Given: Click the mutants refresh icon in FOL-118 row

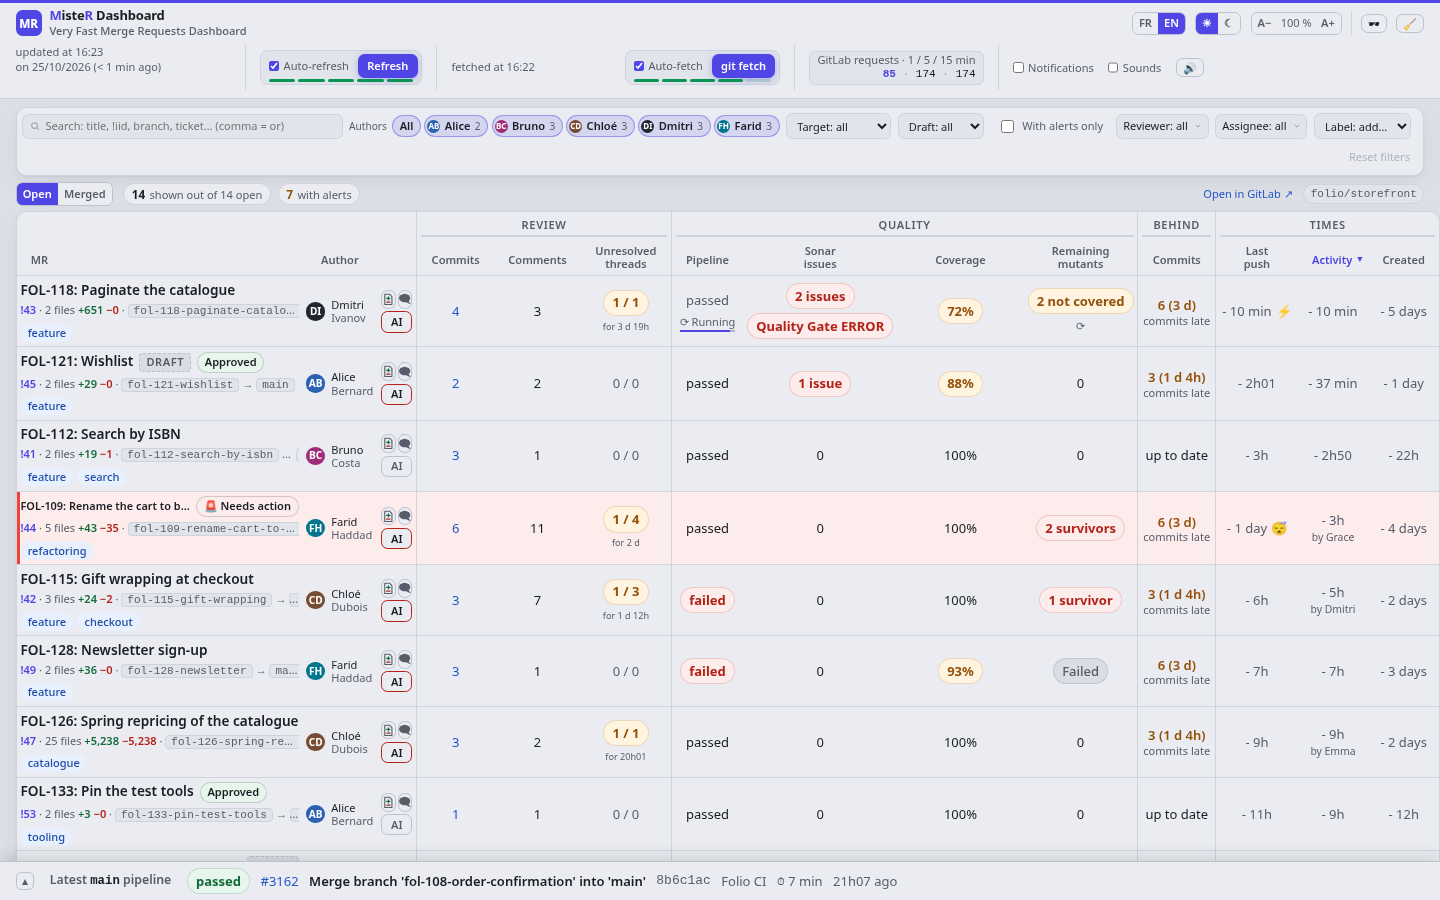Looking at the screenshot, I should (1080, 326).
